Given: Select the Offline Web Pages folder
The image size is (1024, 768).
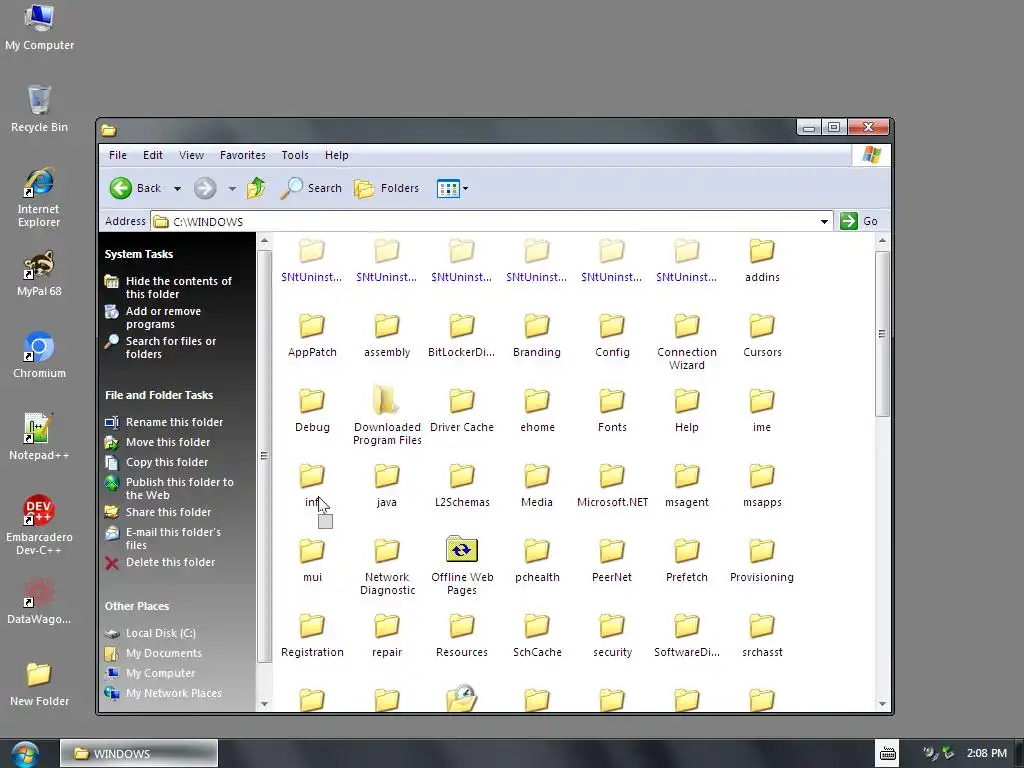Looking at the screenshot, I should [462, 566].
